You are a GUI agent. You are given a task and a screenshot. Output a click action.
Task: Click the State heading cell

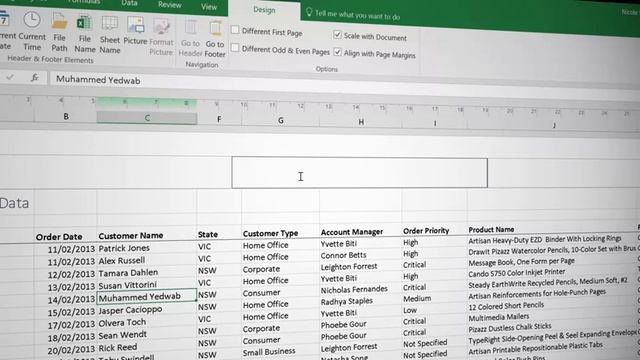pyautogui.click(x=208, y=234)
